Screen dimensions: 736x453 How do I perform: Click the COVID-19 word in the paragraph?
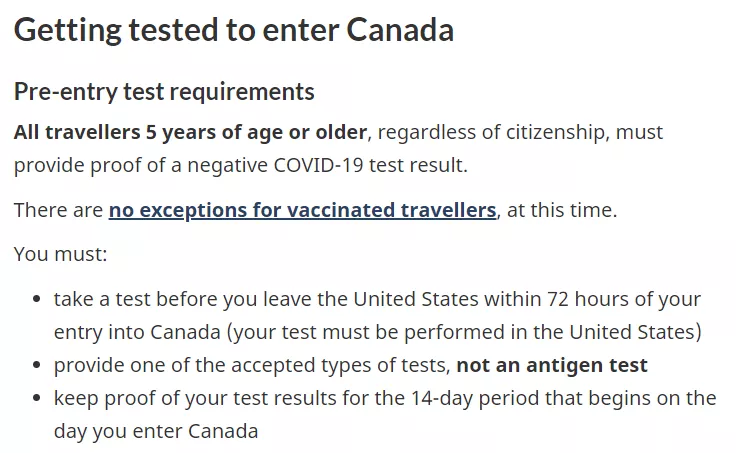318,165
